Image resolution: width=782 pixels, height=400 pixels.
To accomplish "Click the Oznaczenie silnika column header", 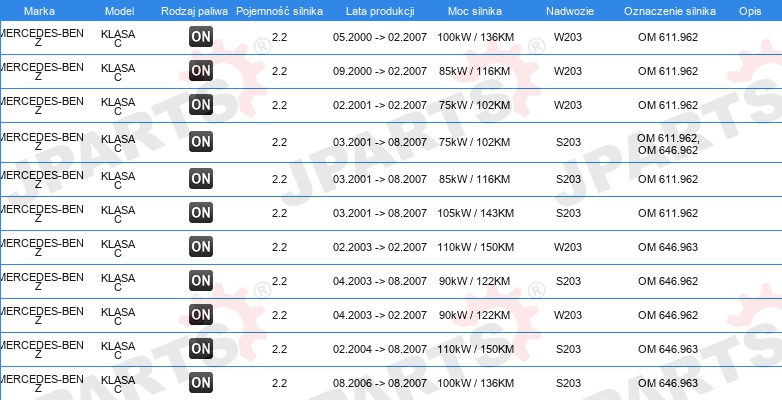I will coord(670,11).
